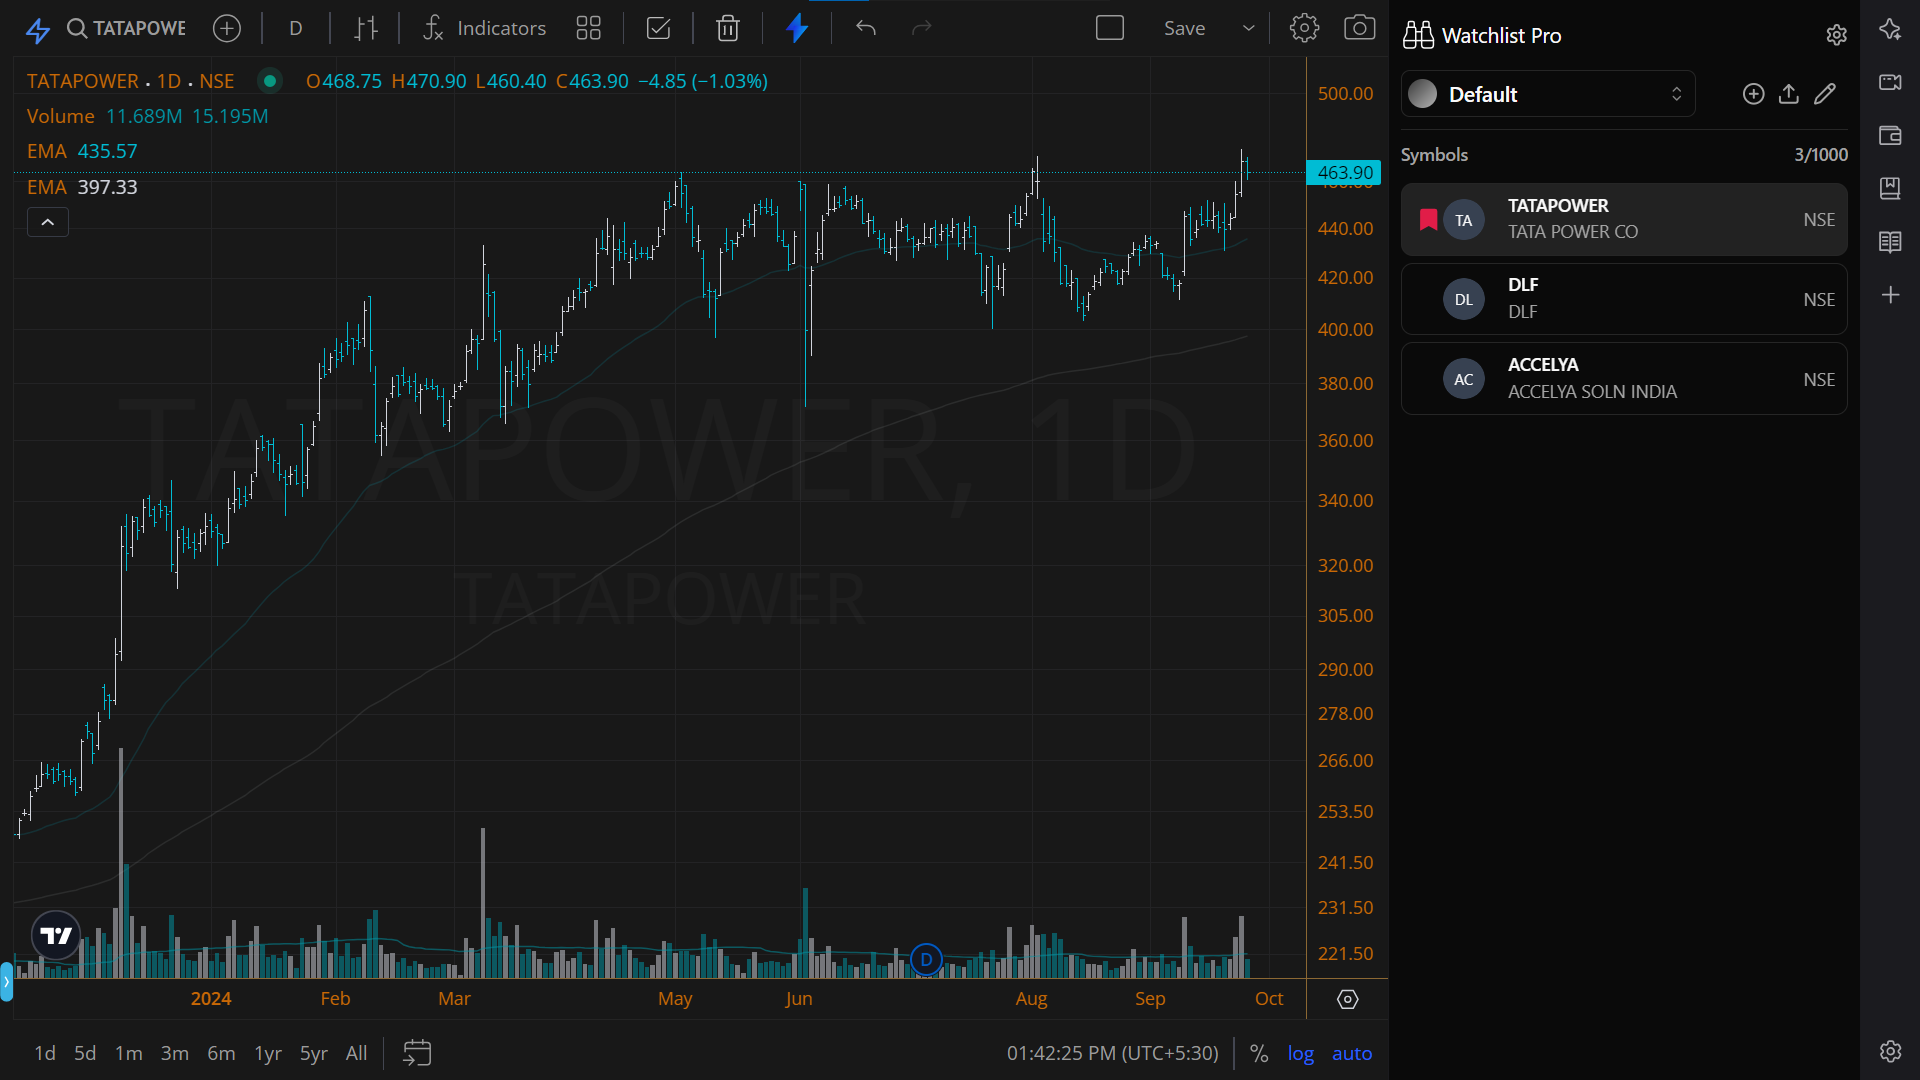Select the 1yr range

click(268, 1053)
